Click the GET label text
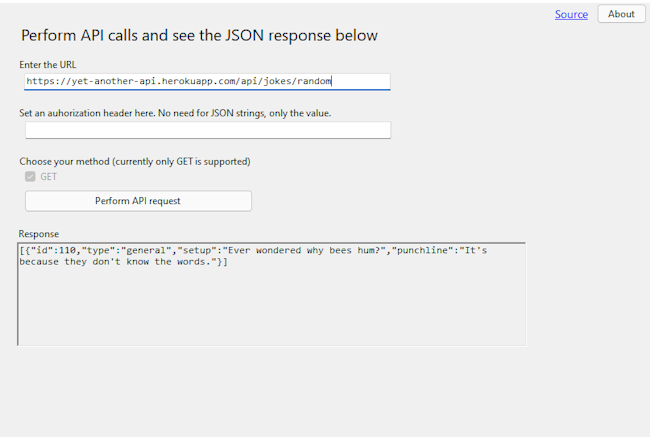This screenshot has width=650, height=437. pyautogui.click(x=49, y=177)
